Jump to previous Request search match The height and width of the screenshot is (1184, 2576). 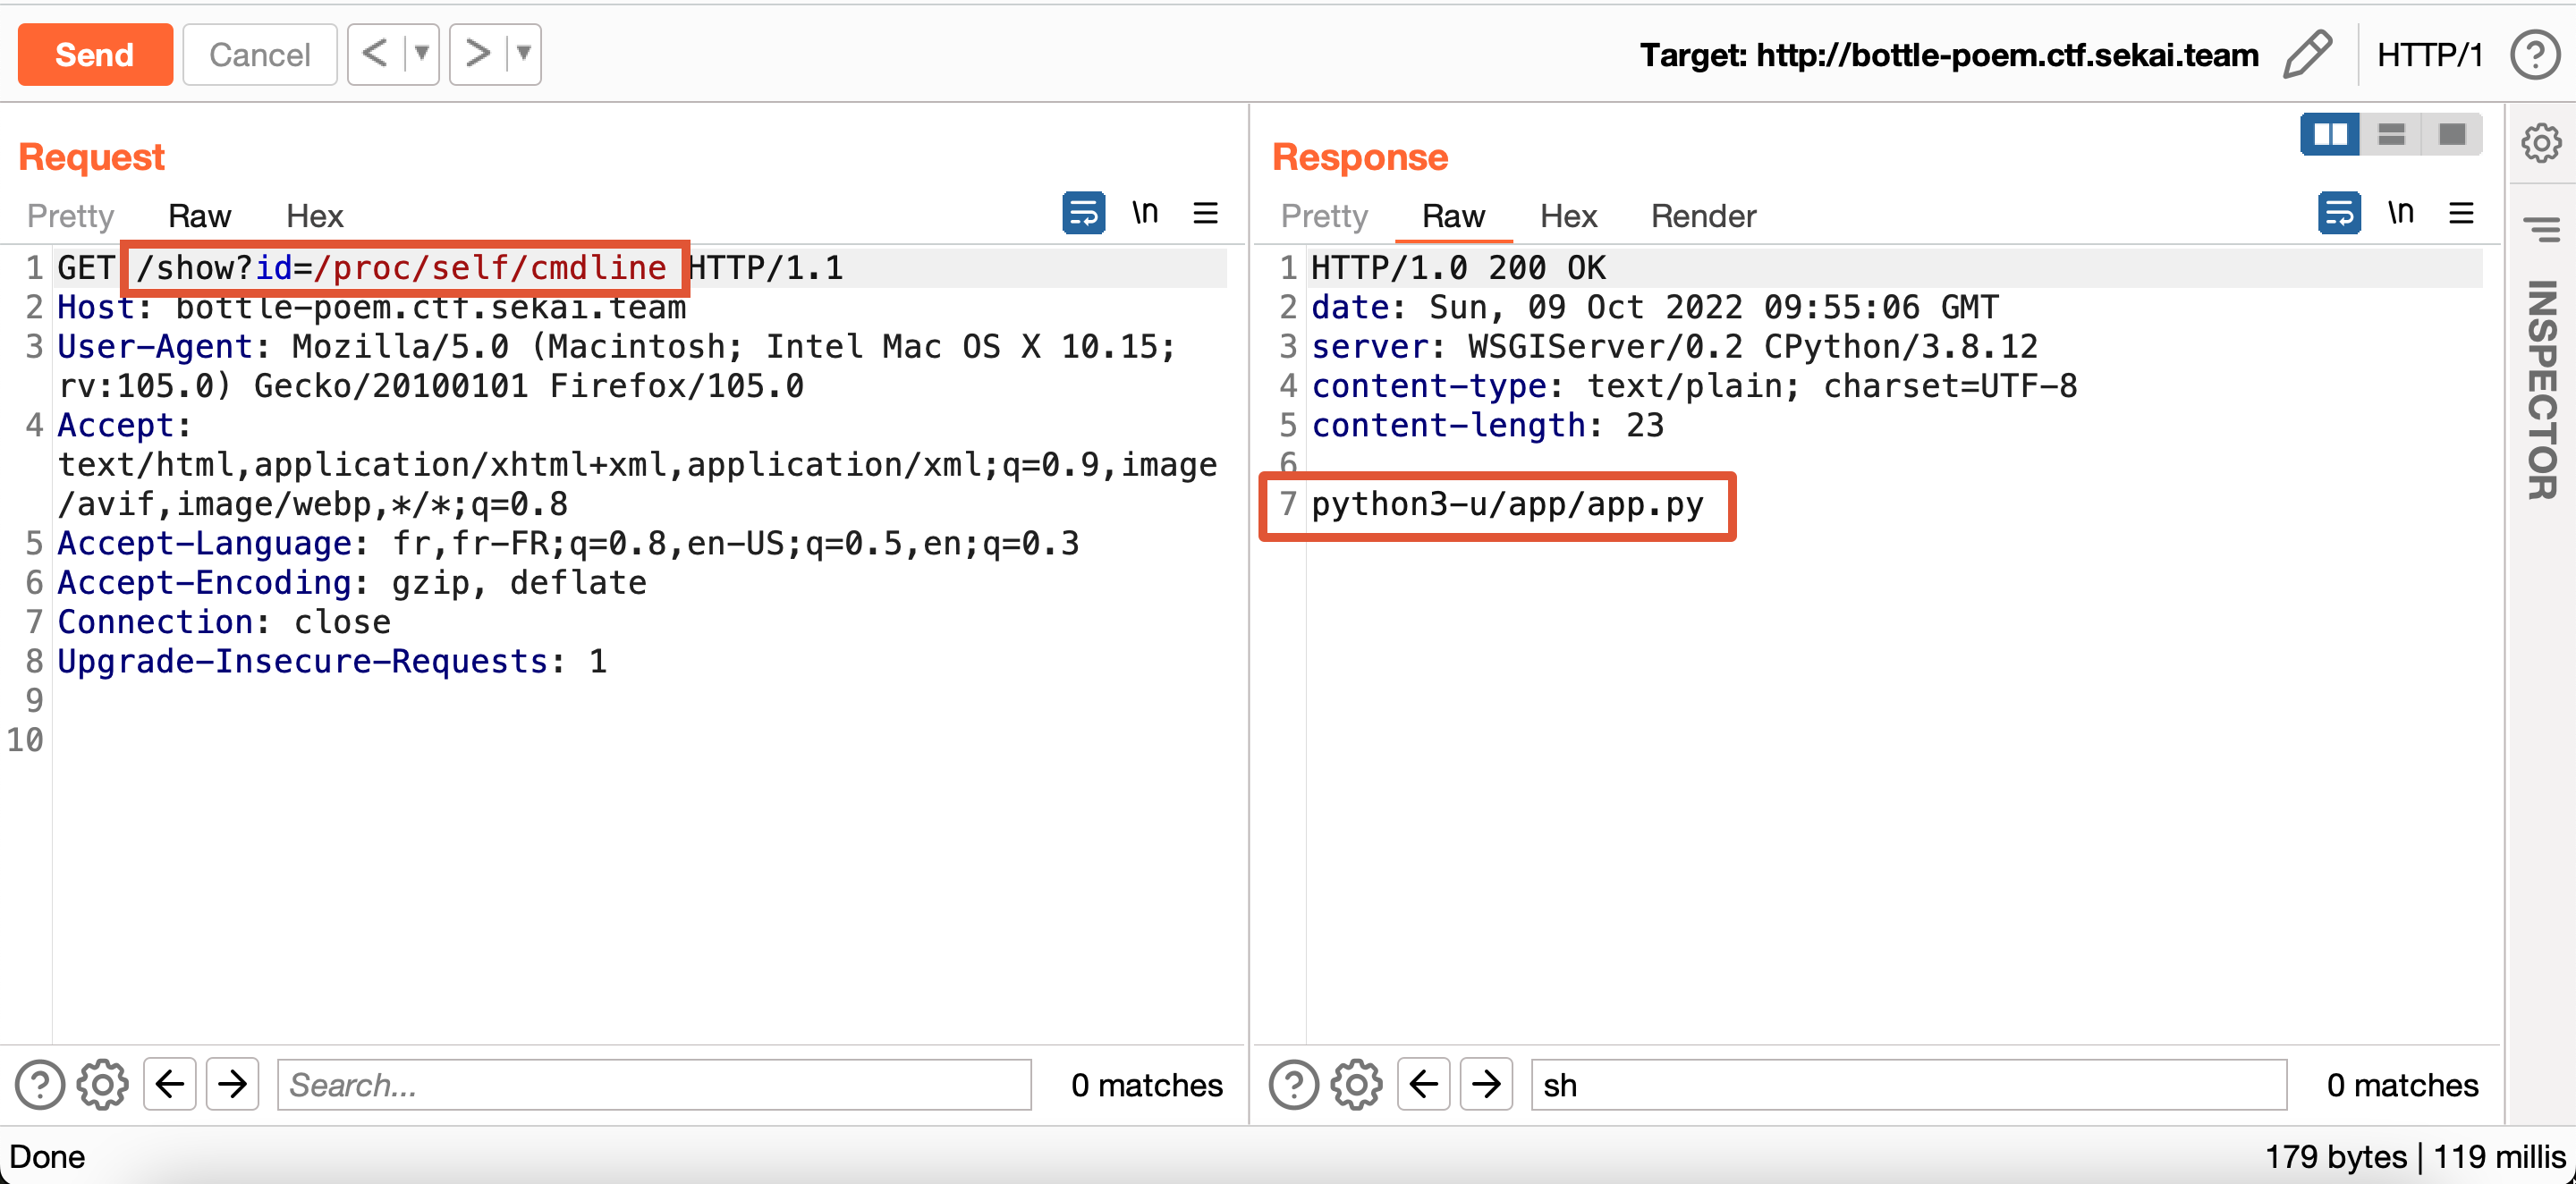(x=170, y=1084)
